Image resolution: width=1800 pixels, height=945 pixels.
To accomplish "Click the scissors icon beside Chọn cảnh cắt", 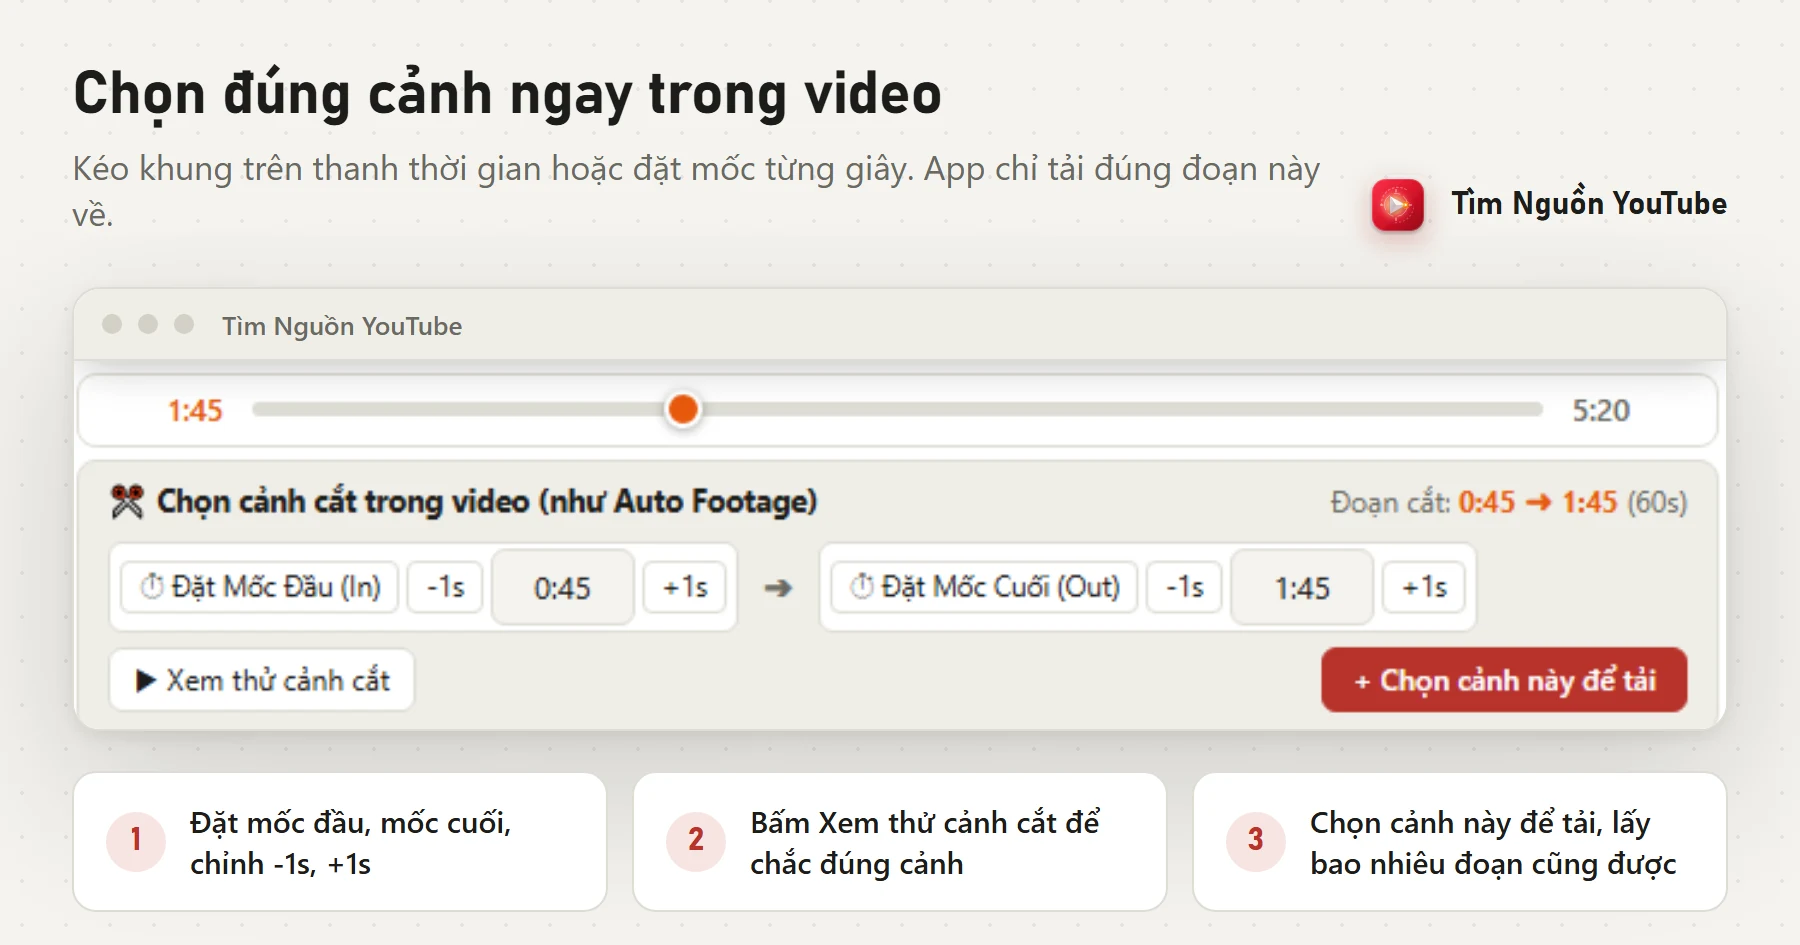I will pos(127,501).
